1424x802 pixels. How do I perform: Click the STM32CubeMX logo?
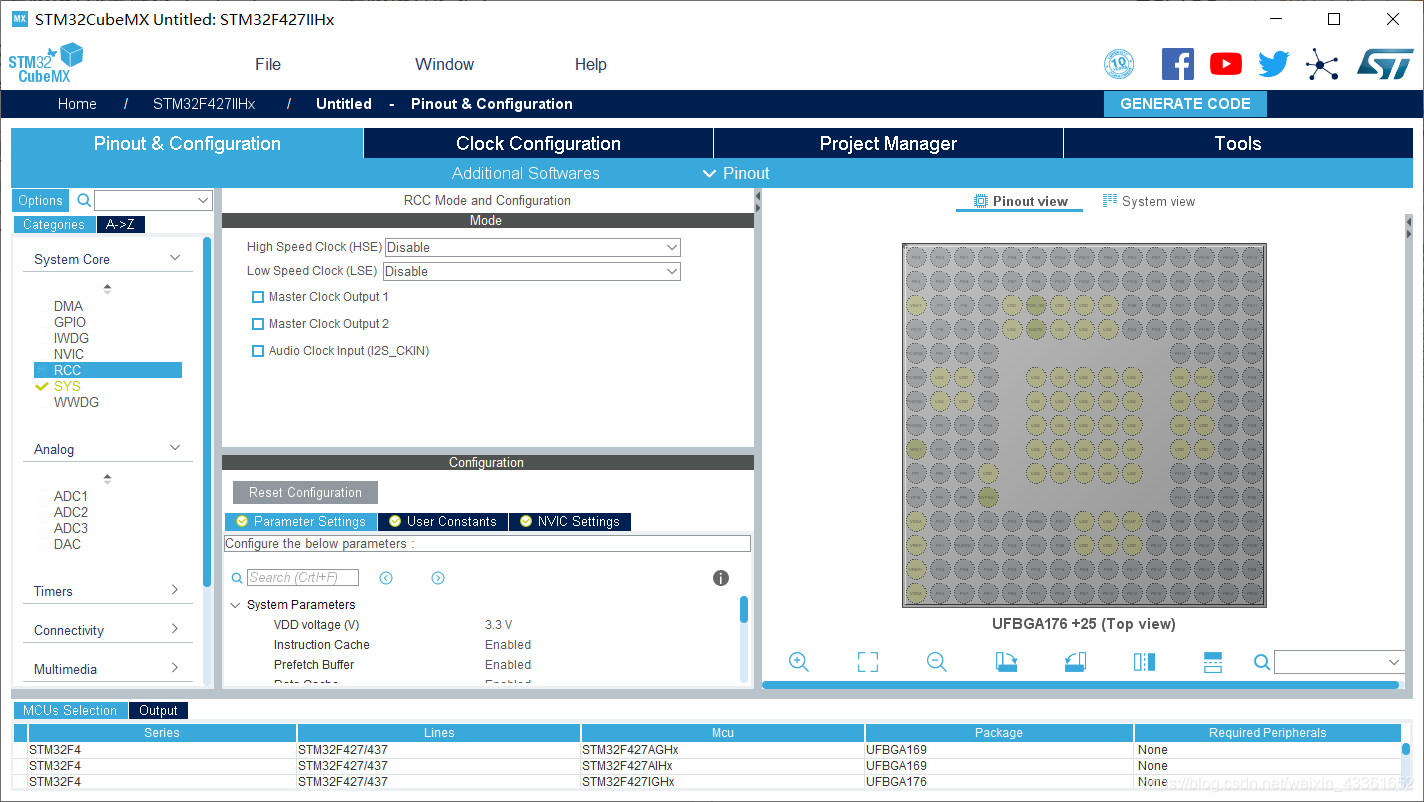46,63
